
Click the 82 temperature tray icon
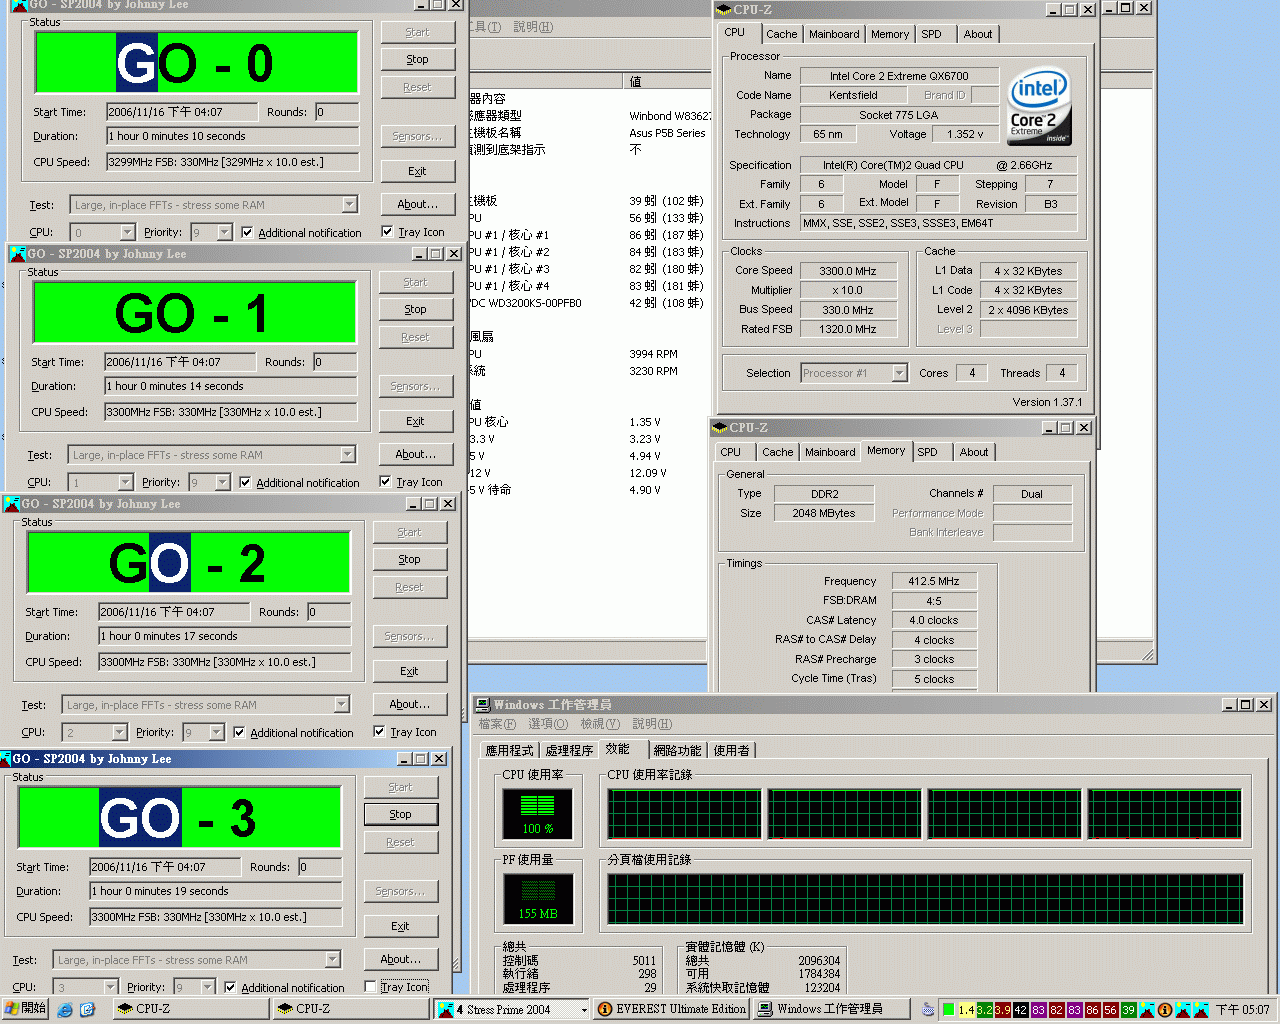[1057, 1010]
